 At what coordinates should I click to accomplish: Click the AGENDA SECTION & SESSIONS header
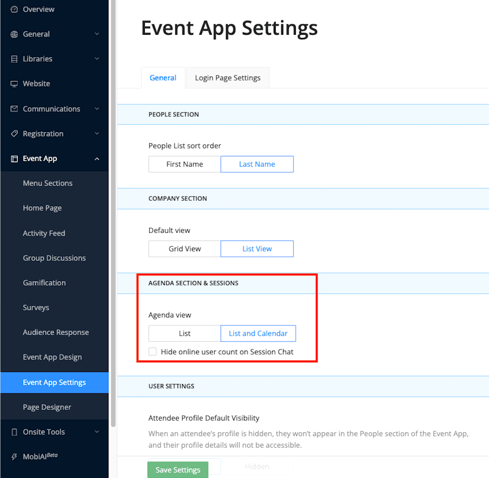click(193, 283)
